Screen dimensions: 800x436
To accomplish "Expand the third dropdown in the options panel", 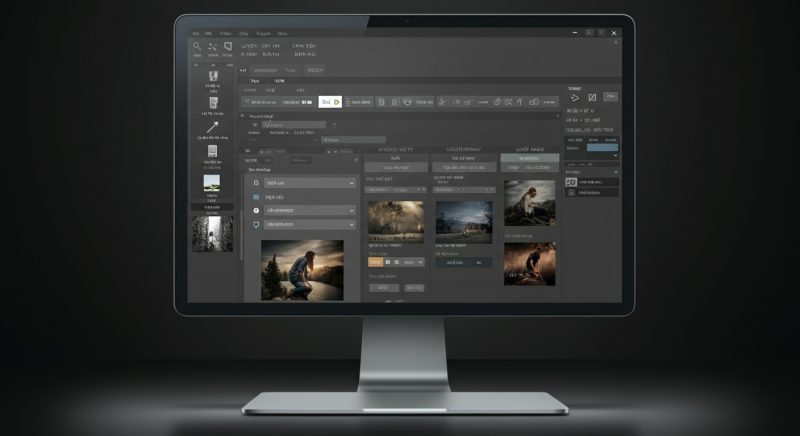I will (310, 210).
